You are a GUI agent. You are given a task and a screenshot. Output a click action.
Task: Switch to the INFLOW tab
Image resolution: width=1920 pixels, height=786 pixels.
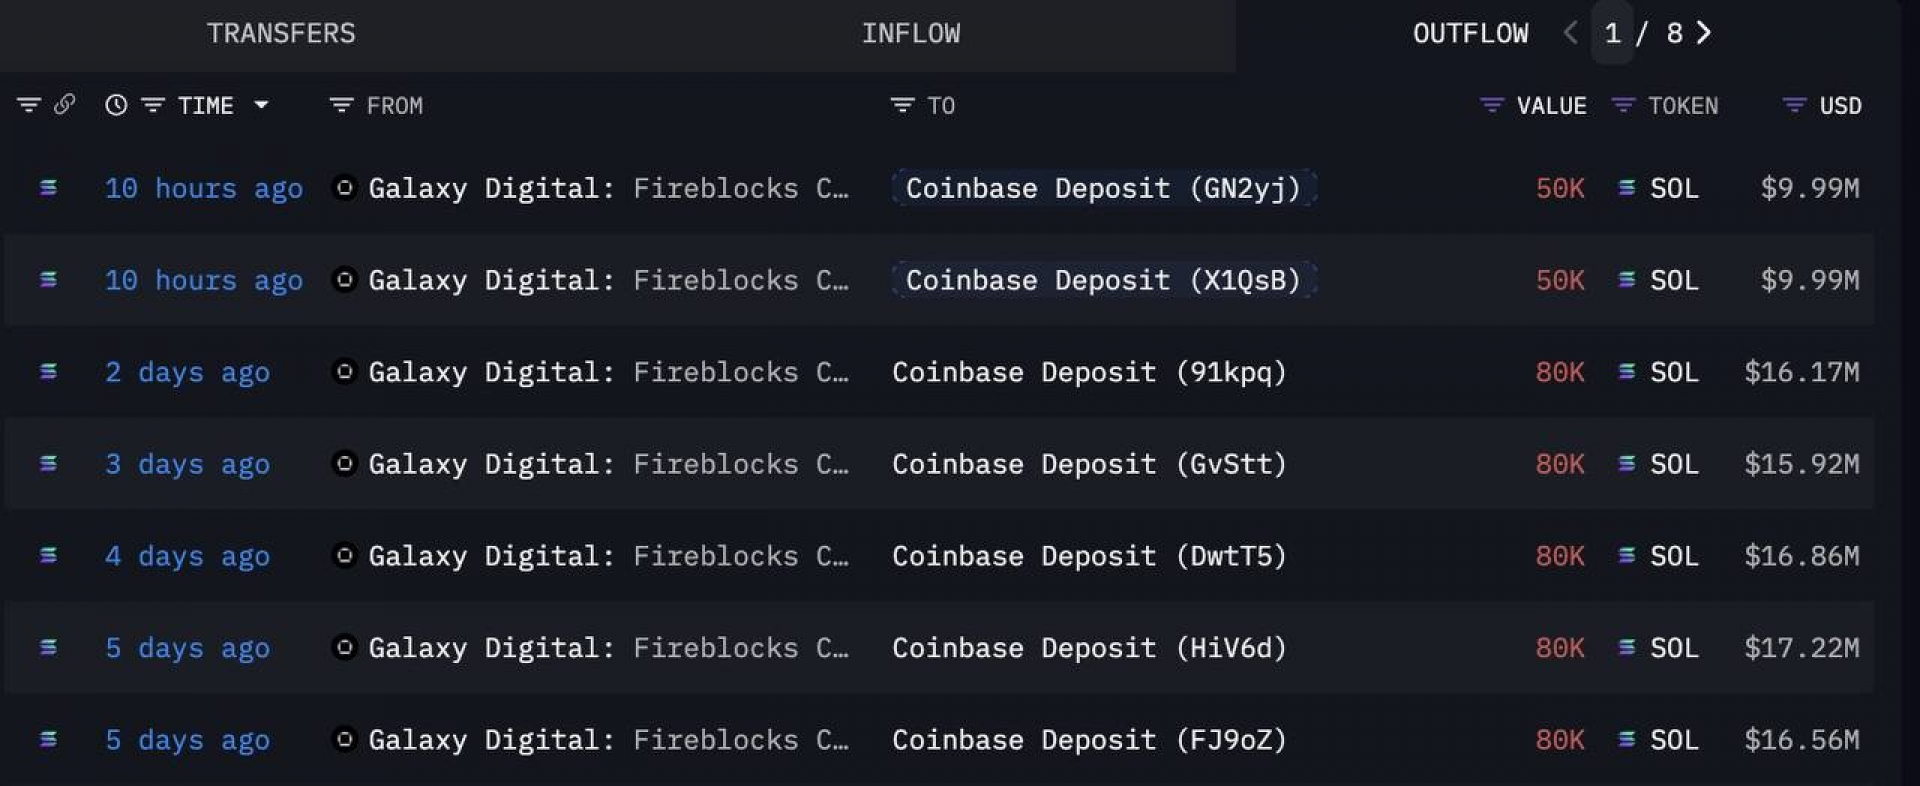[x=910, y=33]
